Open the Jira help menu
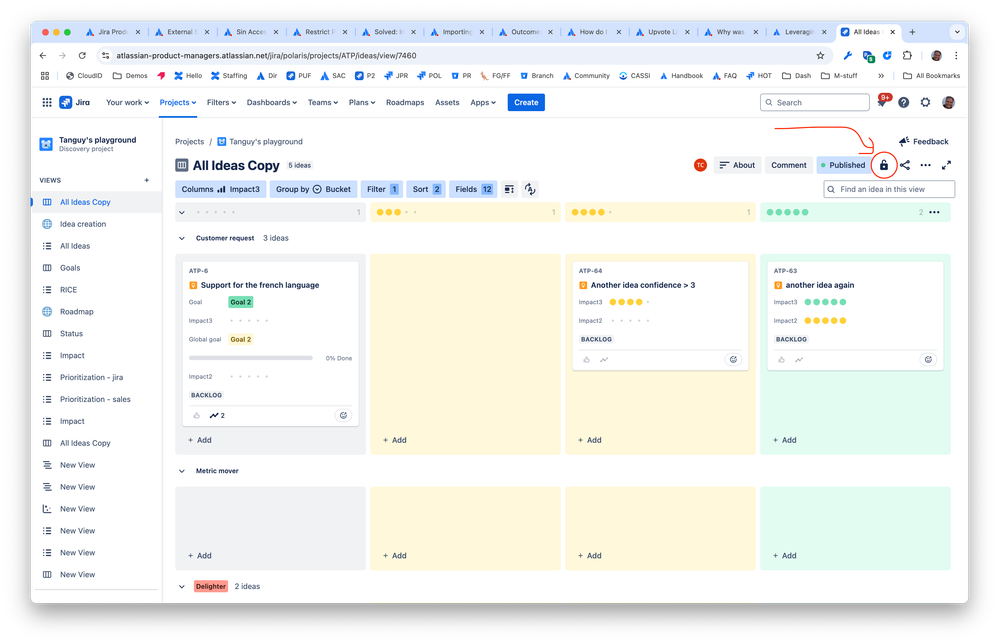 903,103
